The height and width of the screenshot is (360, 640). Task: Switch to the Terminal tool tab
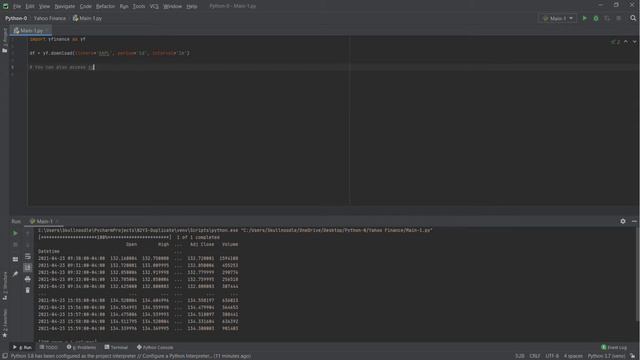pyautogui.click(x=116, y=347)
